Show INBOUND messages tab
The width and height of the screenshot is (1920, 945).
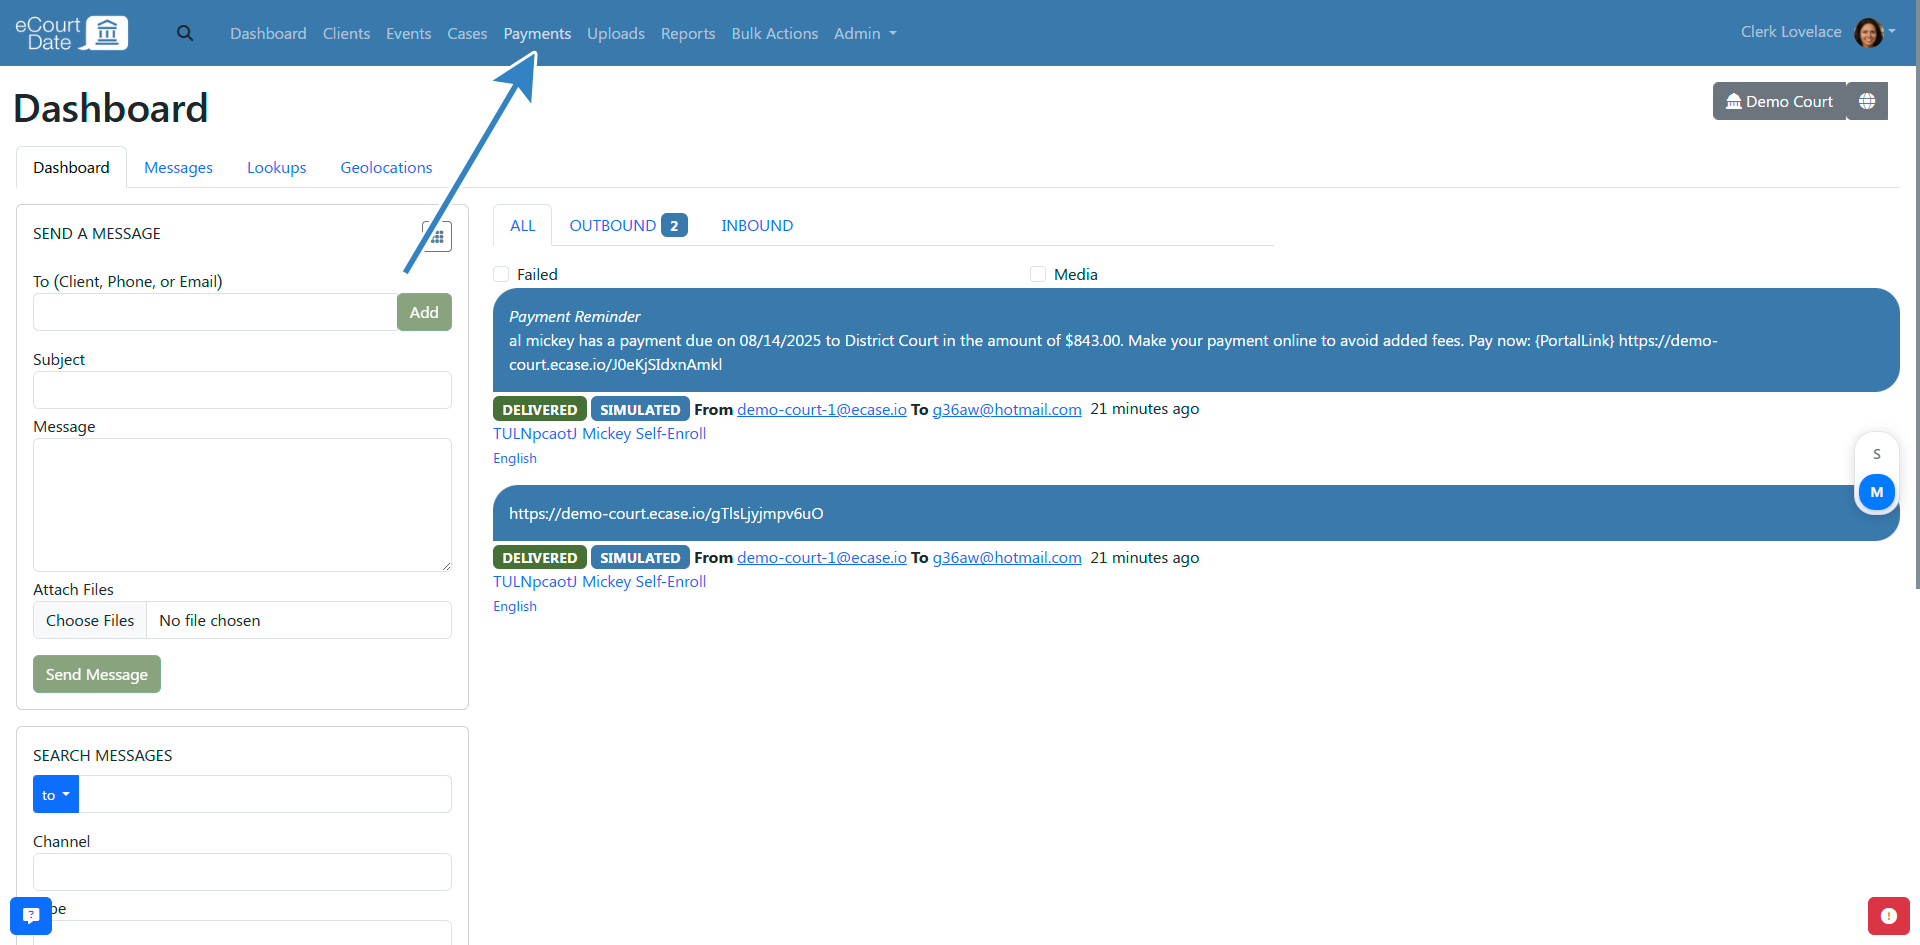tap(757, 225)
